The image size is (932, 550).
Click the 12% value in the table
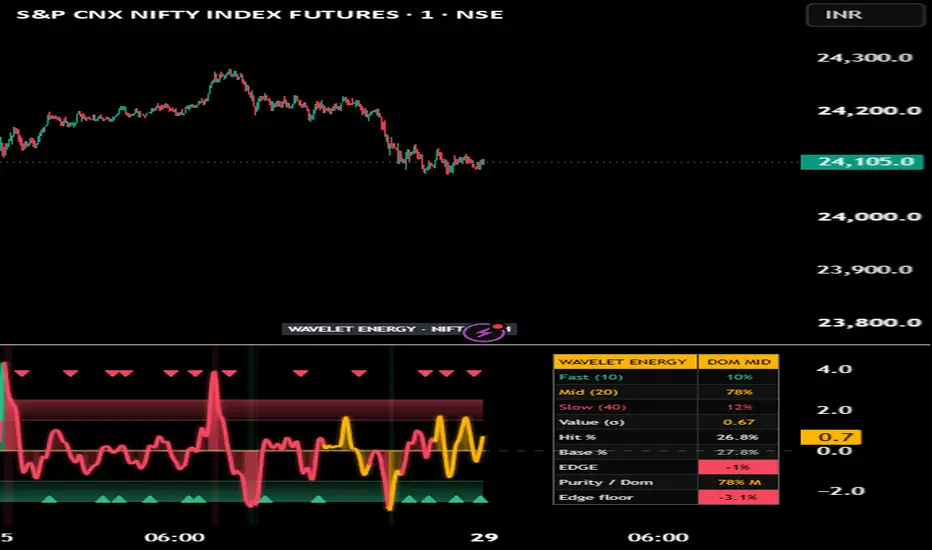[739, 407]
